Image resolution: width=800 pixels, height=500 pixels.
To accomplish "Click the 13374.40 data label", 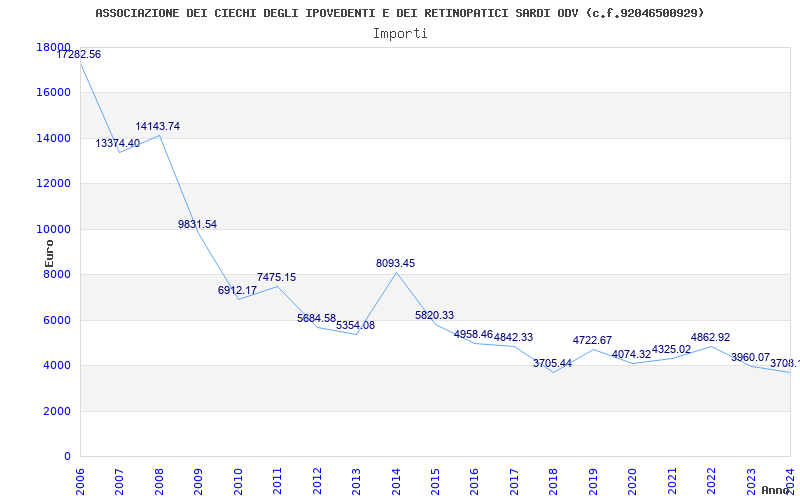I will coord(118,144).
